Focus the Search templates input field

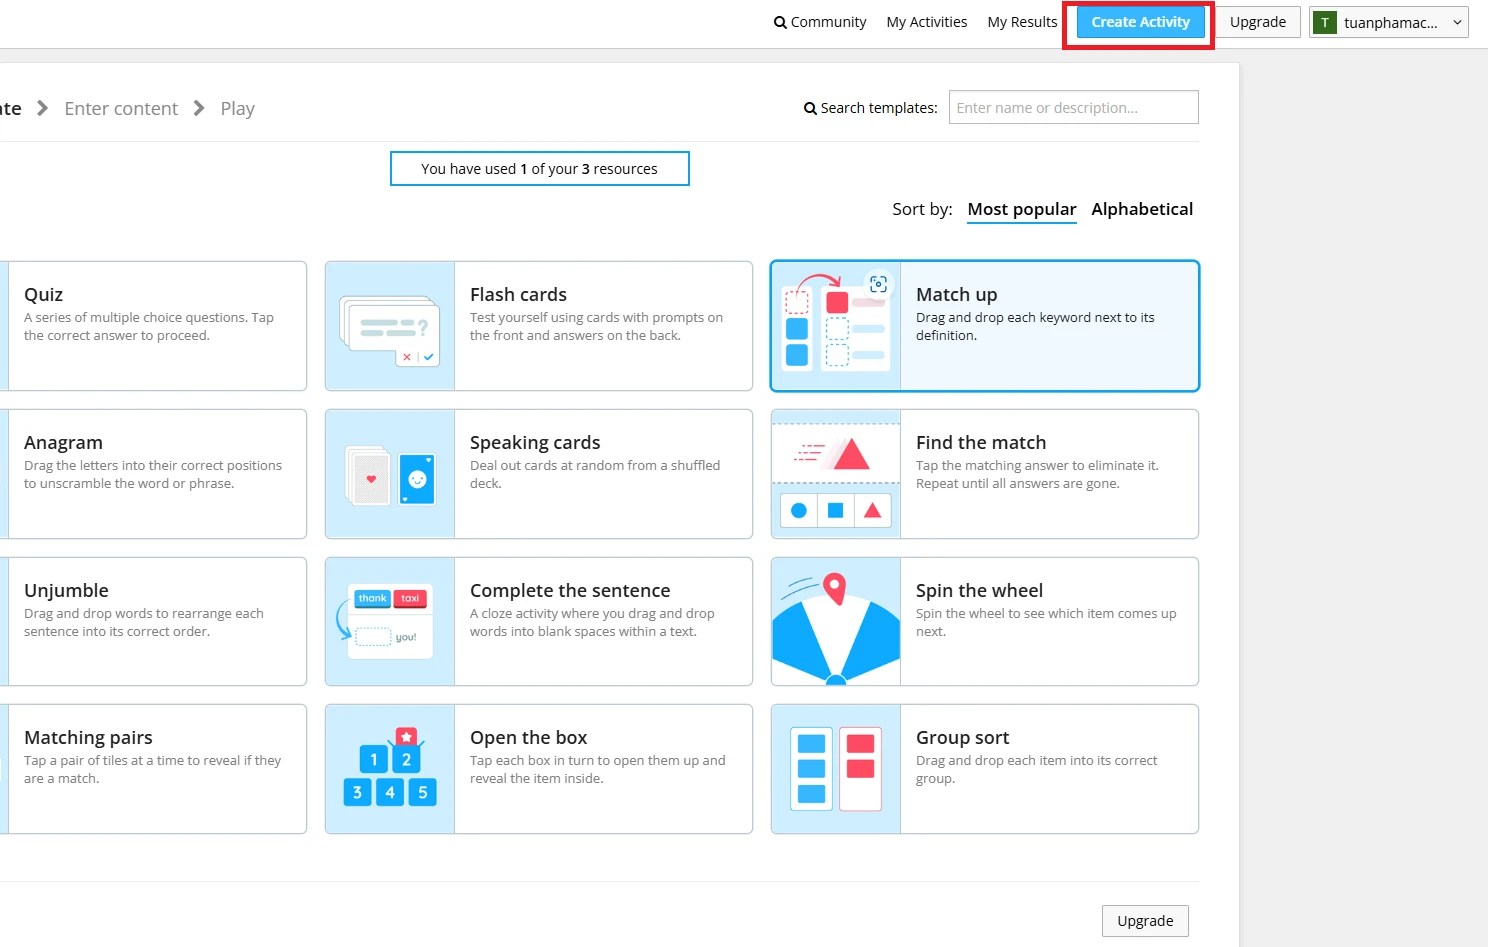(x=1073, y=108)
